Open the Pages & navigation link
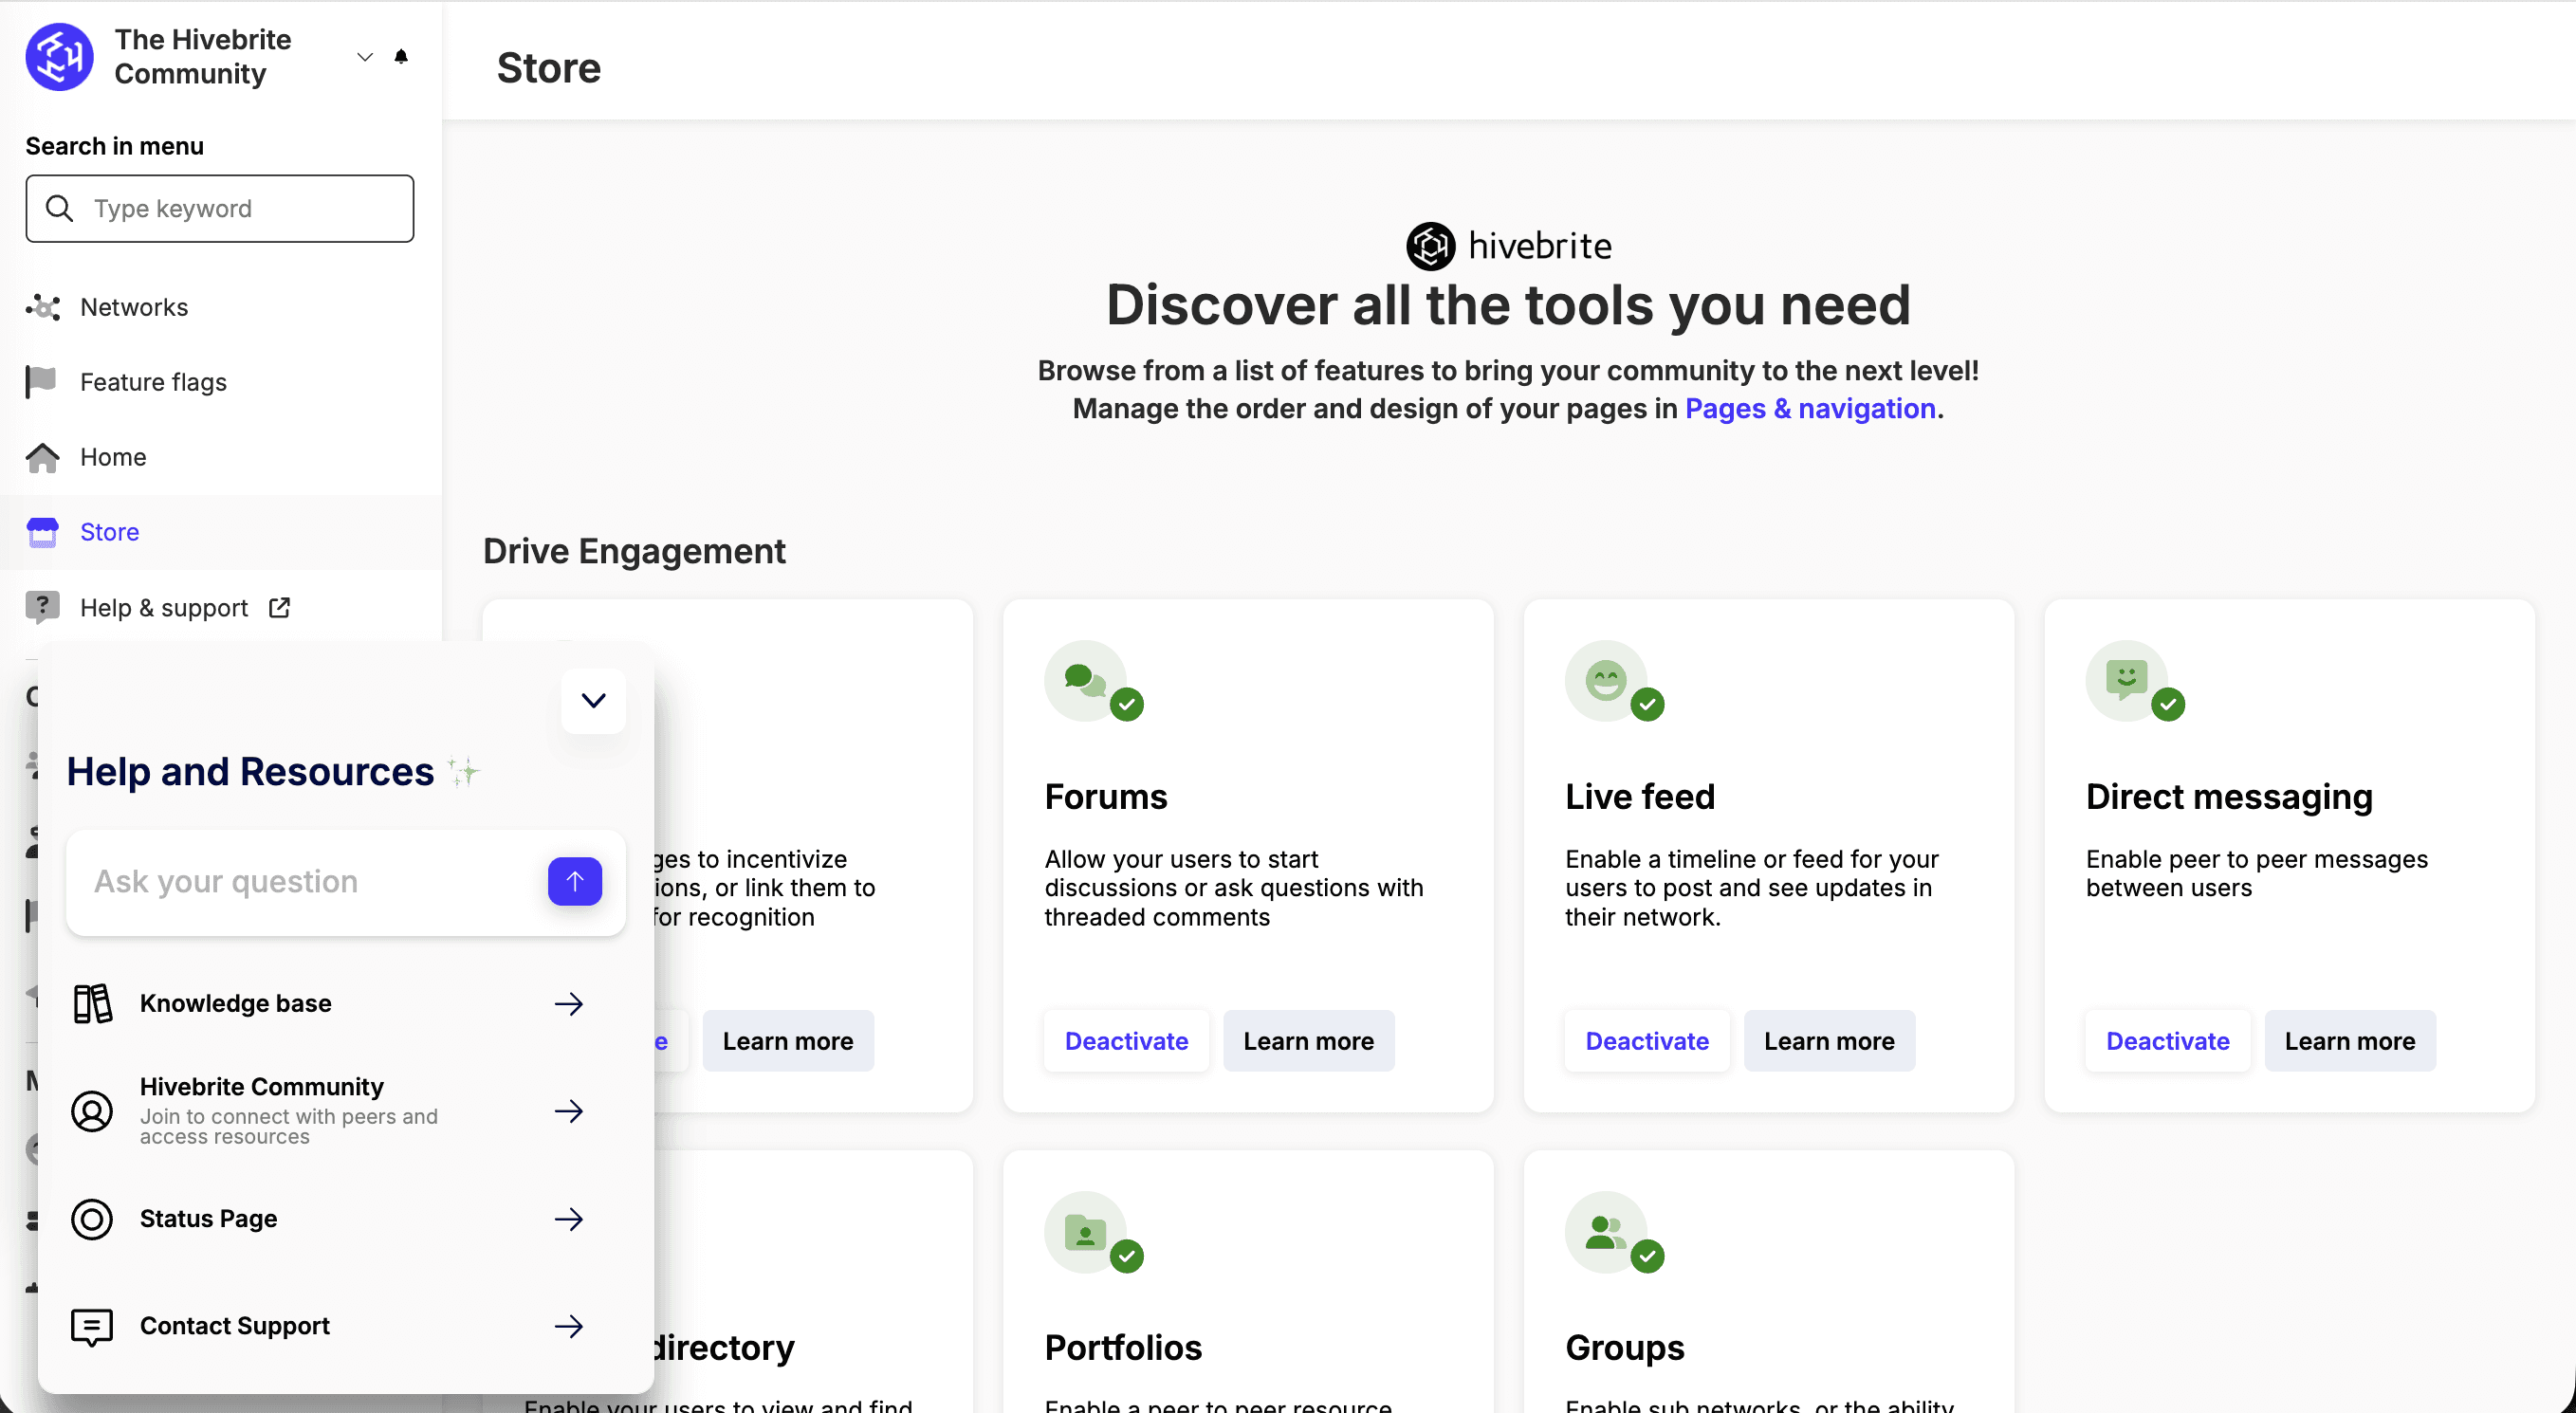The width and height of the screenshot is (2576, 1413). tap(1810, 409)
